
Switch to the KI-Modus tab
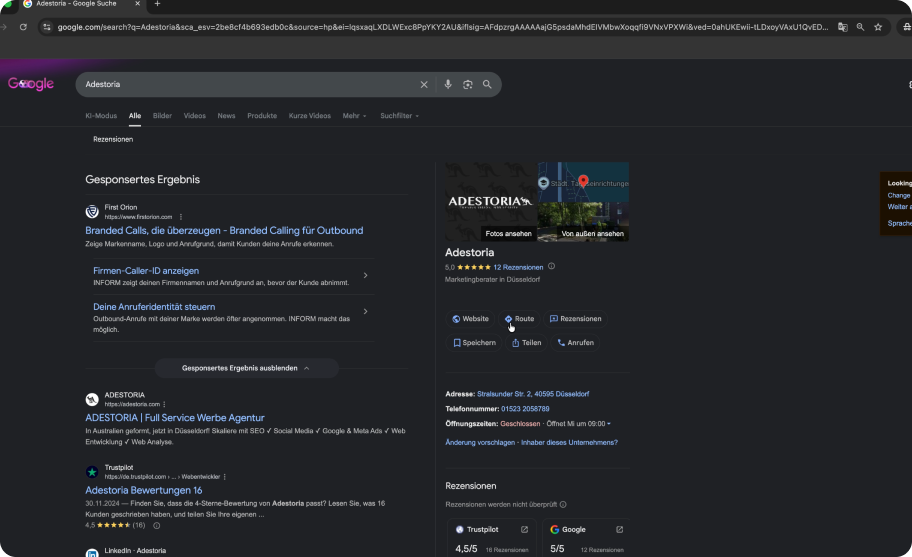101,116
